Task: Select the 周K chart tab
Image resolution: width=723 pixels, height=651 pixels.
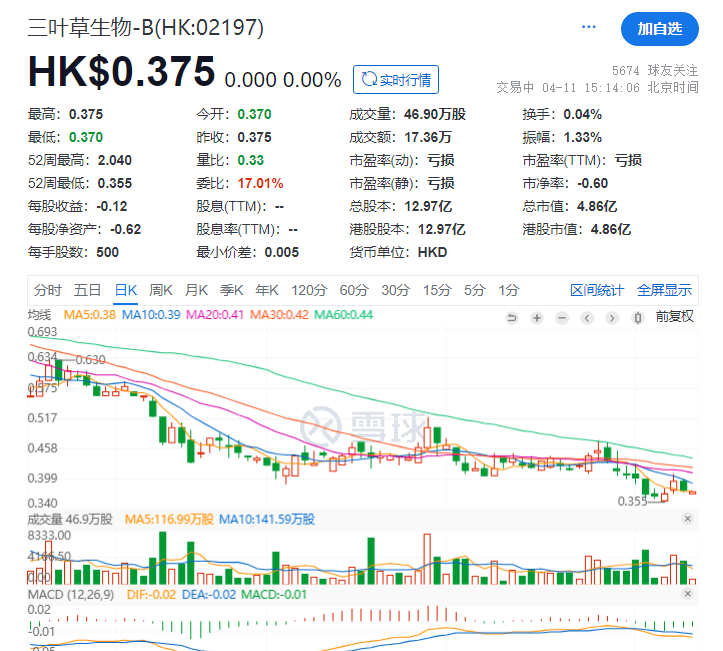Action: (161, 290)
